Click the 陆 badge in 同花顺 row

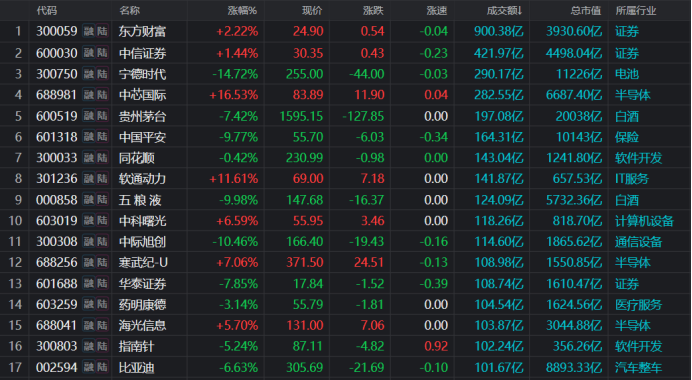pyautogui.click(x=102, y=158)
